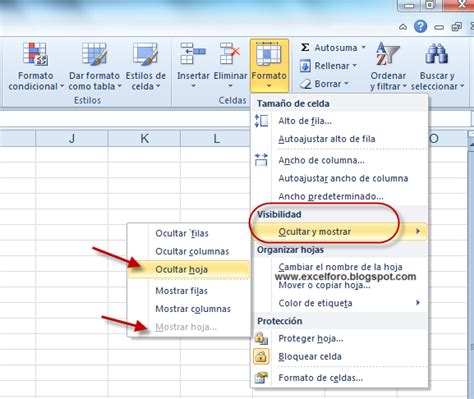
Task: Click the Autosuma sigma icon
Action: 305,47
